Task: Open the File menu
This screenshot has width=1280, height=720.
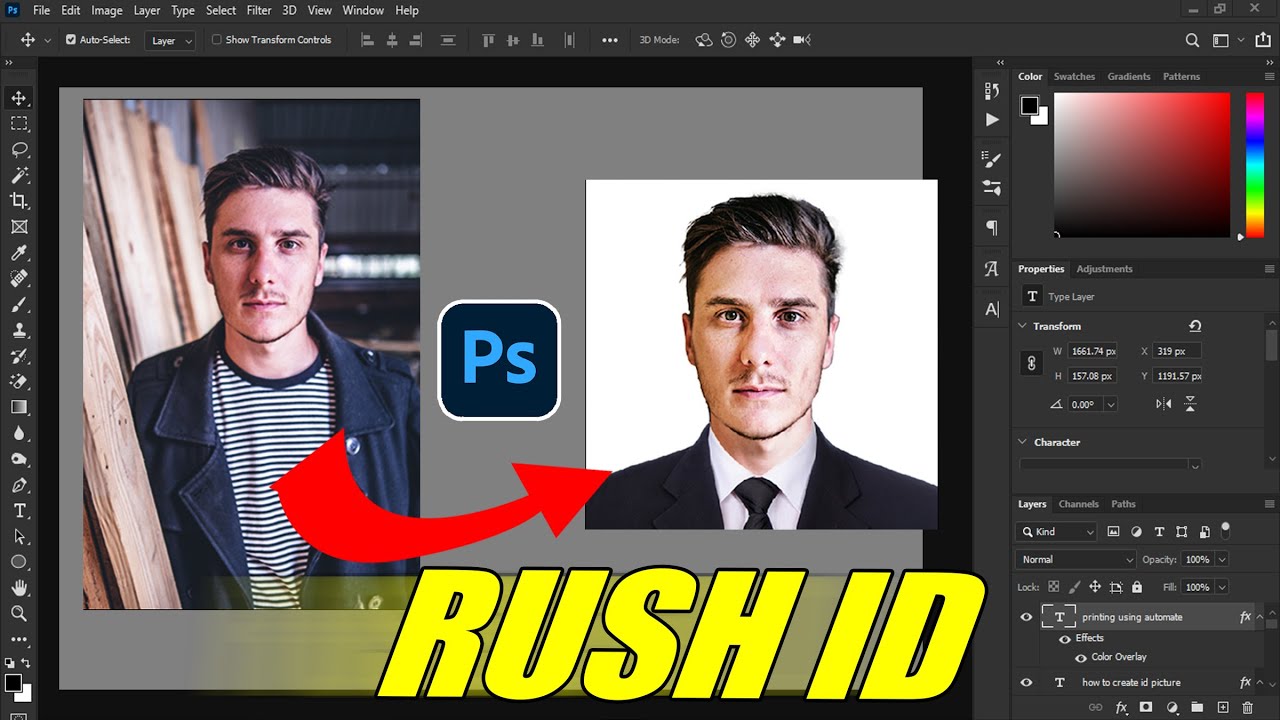Action: (41, 10)
